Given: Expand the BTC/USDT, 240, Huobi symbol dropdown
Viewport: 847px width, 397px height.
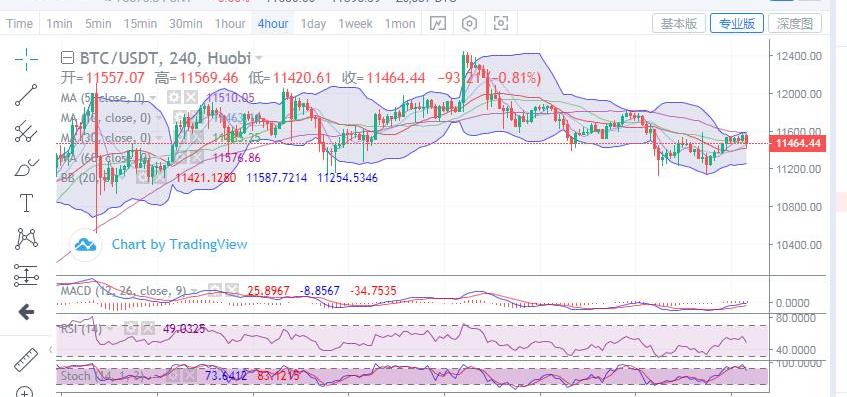Looking at the screenshot, I should (259, 58).
